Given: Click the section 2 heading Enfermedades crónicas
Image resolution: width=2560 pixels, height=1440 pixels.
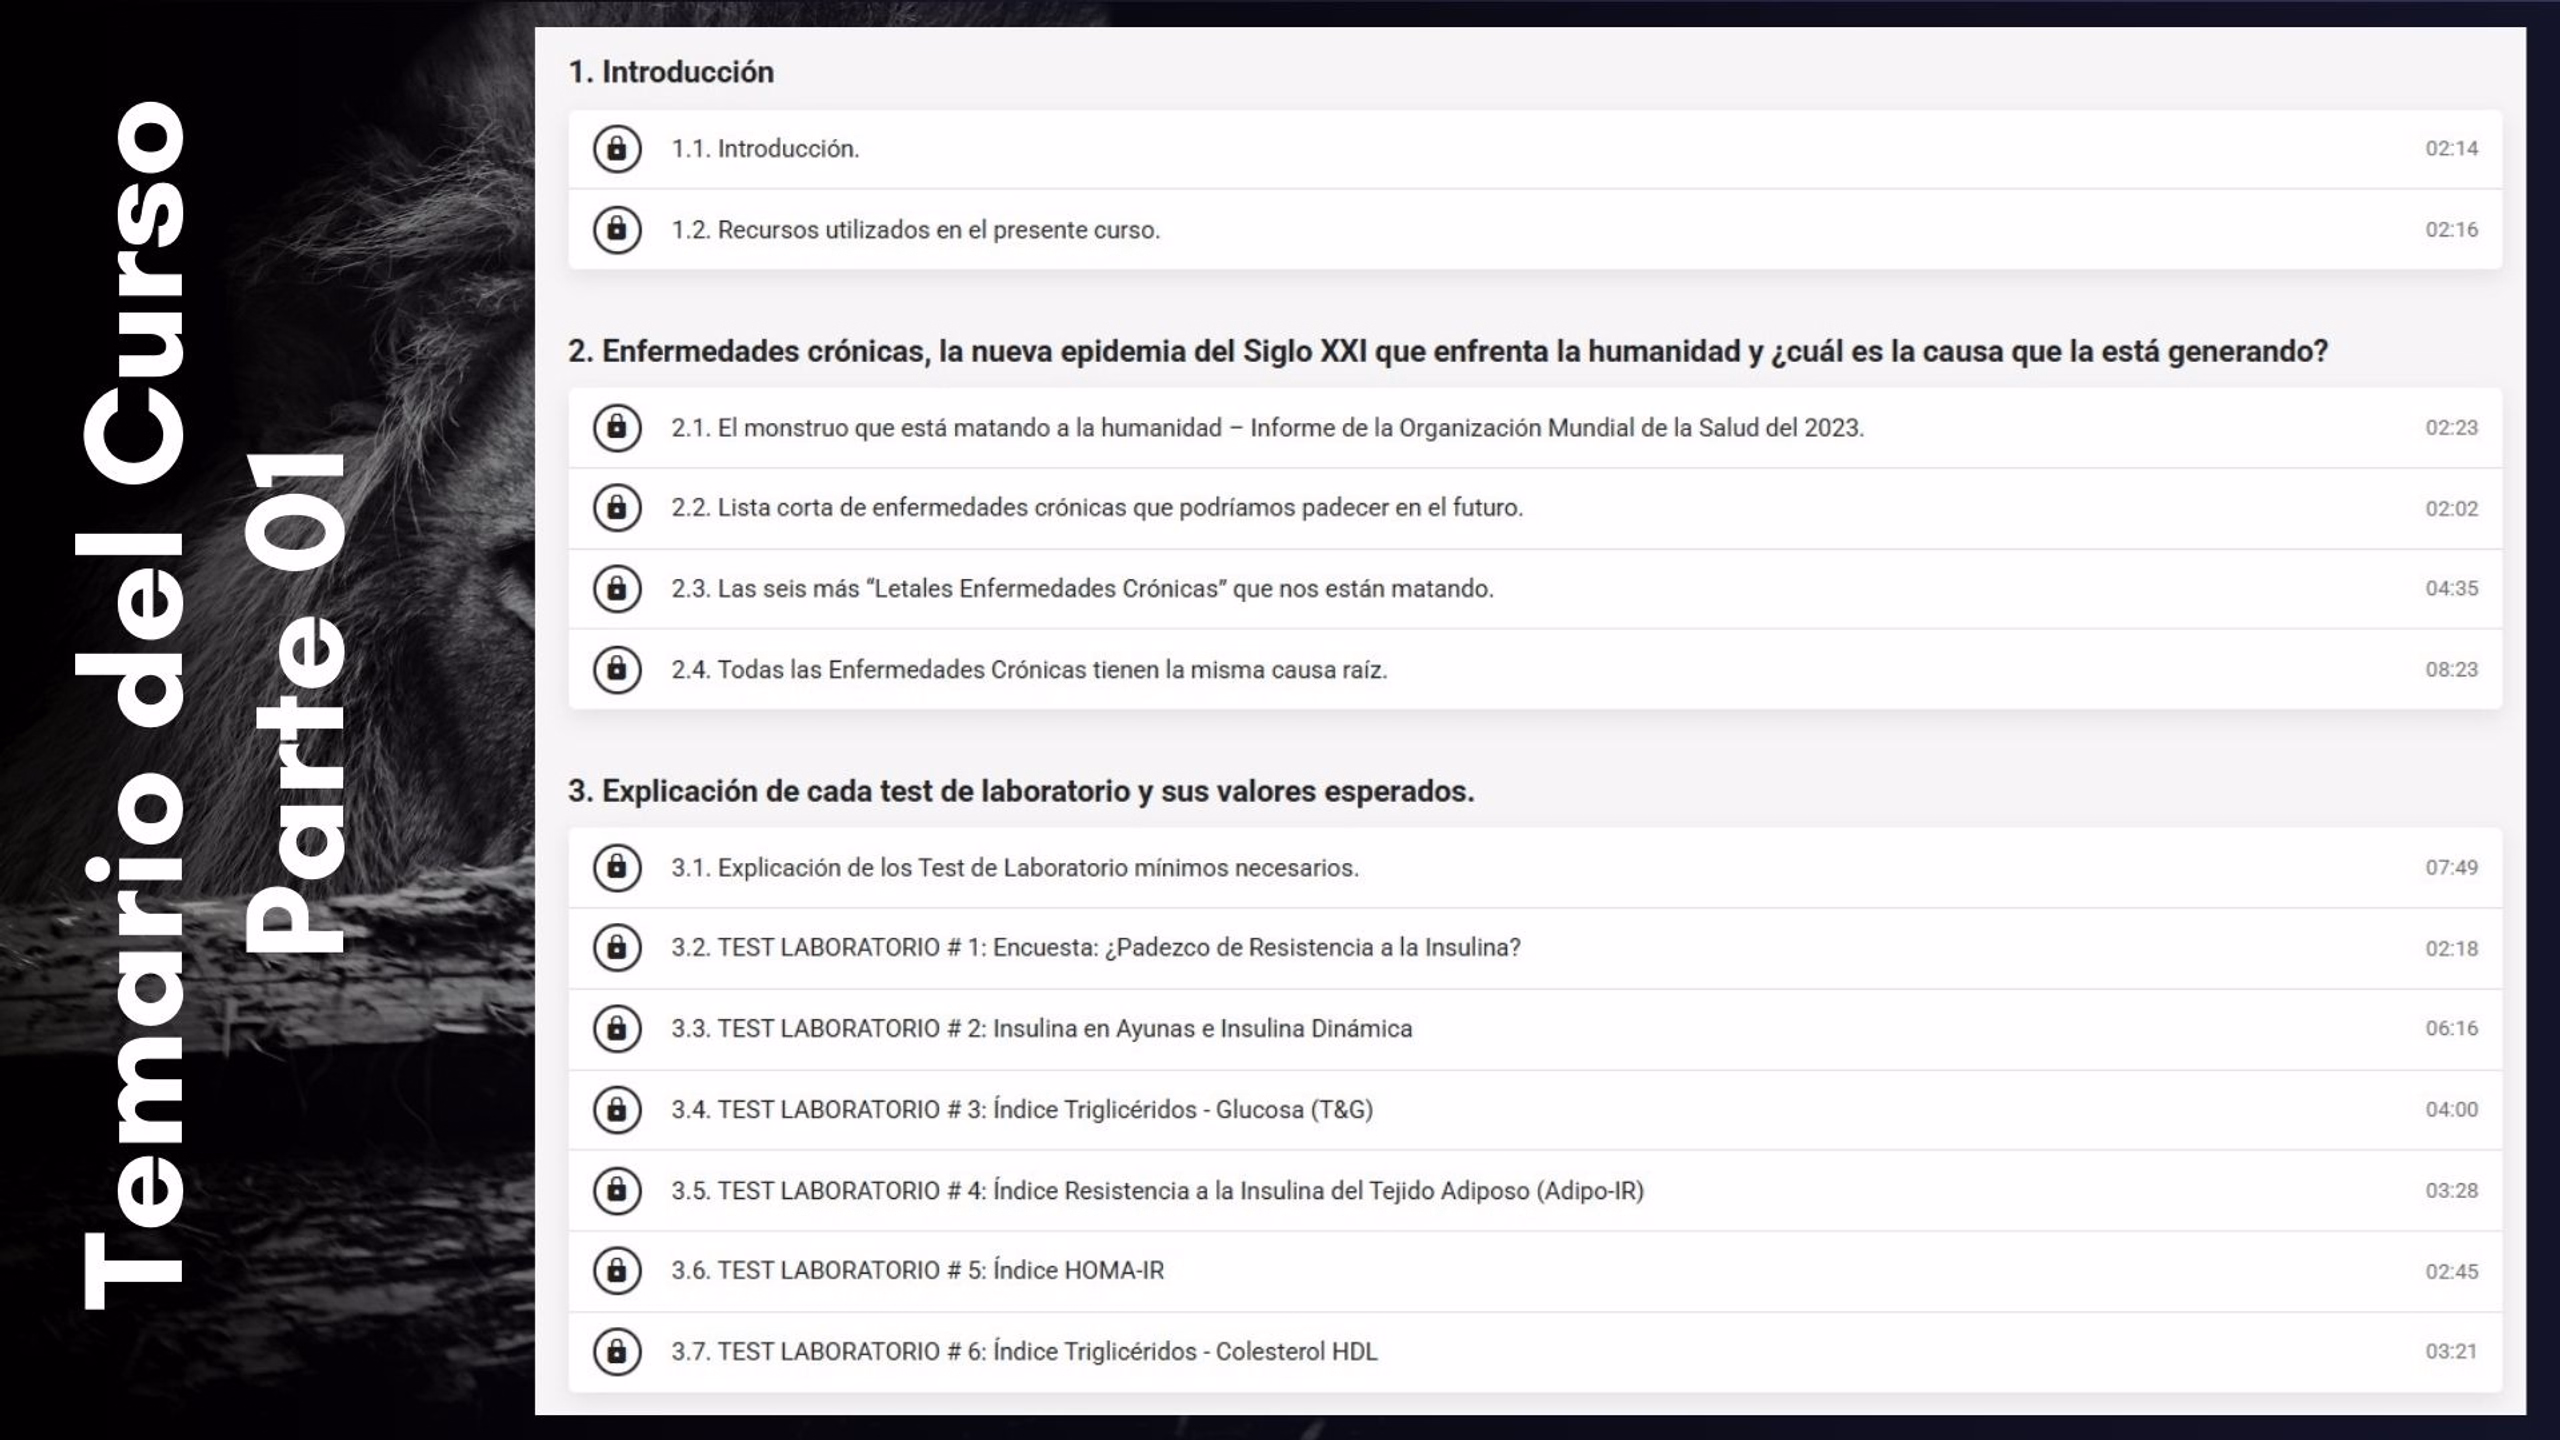Looking at the screenshot, I should (x=1448, y=352).
